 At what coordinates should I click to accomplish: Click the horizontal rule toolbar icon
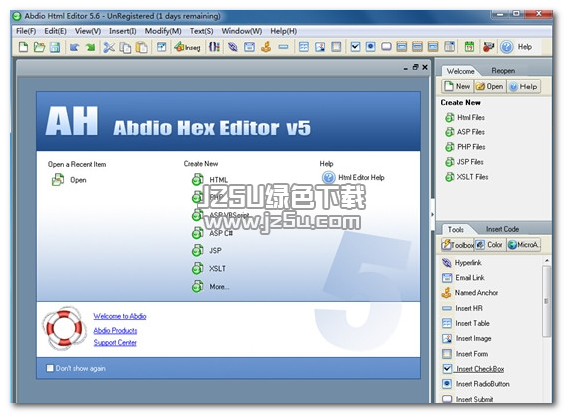coord(283,47)
